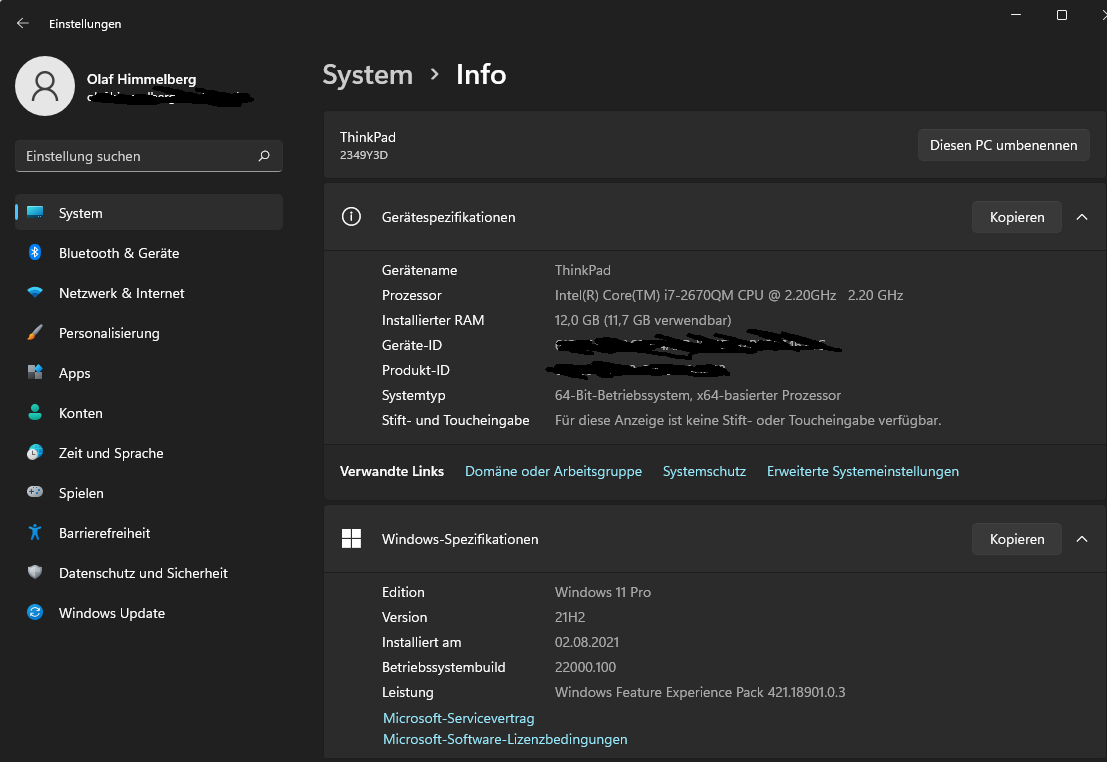This screenshot has height=762, width=1107.
Task: Click the model number 2349Y3D
Action: coord(364,155)
